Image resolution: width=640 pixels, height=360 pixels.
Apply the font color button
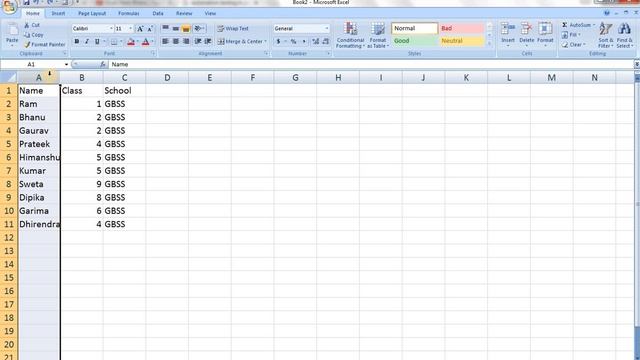[x=146, y=42]
